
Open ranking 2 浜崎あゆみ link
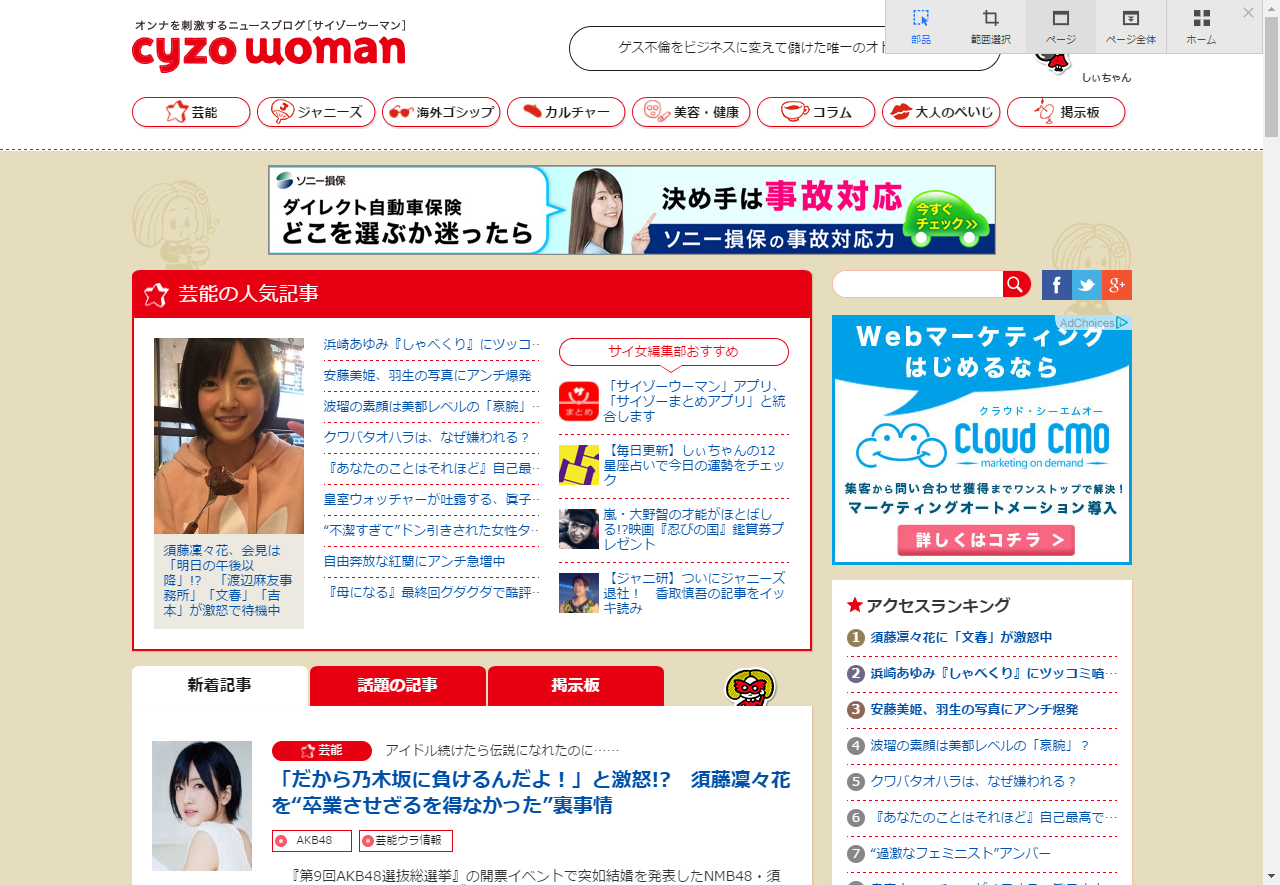click(993, 673)
